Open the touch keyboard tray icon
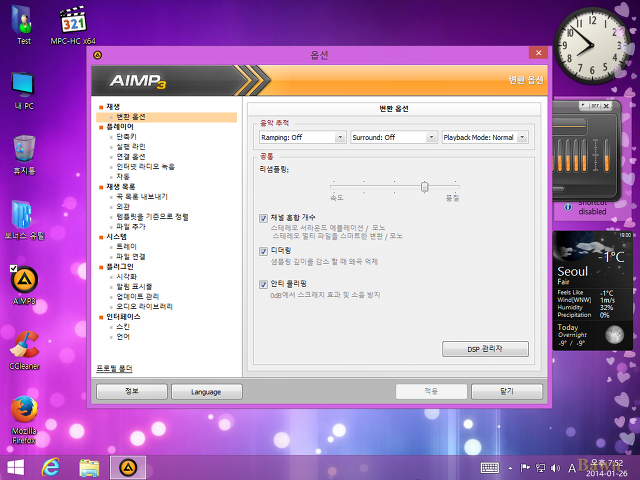The image size is (640, 480). tap(490, 468)
